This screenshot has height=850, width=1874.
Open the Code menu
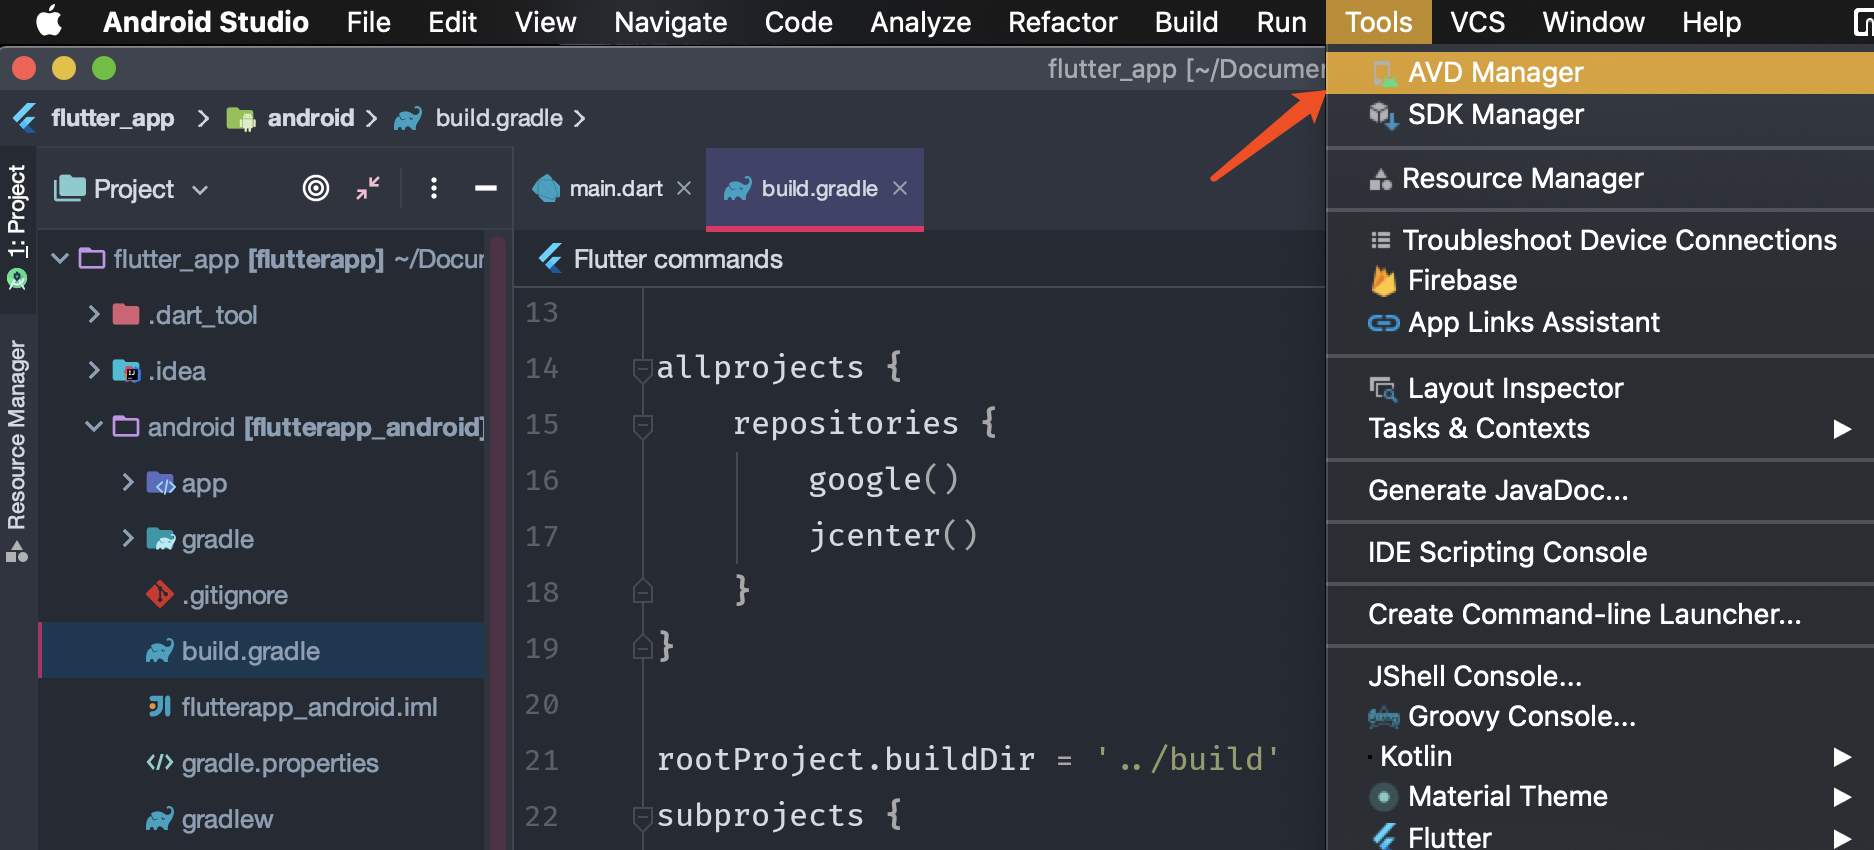click(x=798, y=22)
